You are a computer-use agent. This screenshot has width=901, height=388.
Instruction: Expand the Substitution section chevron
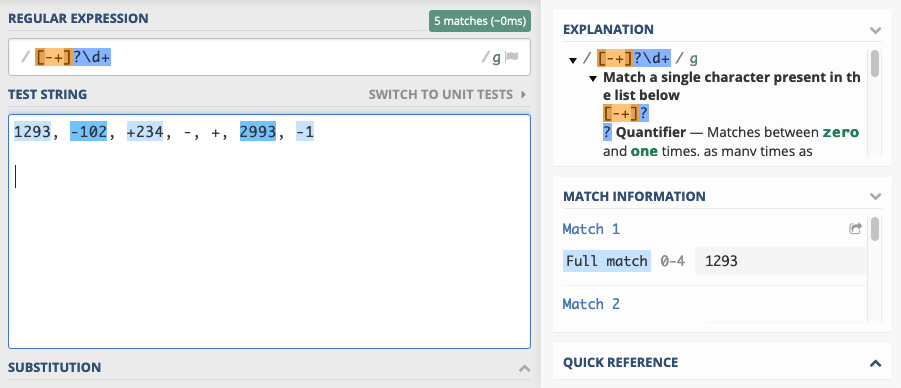coord(524,368)
